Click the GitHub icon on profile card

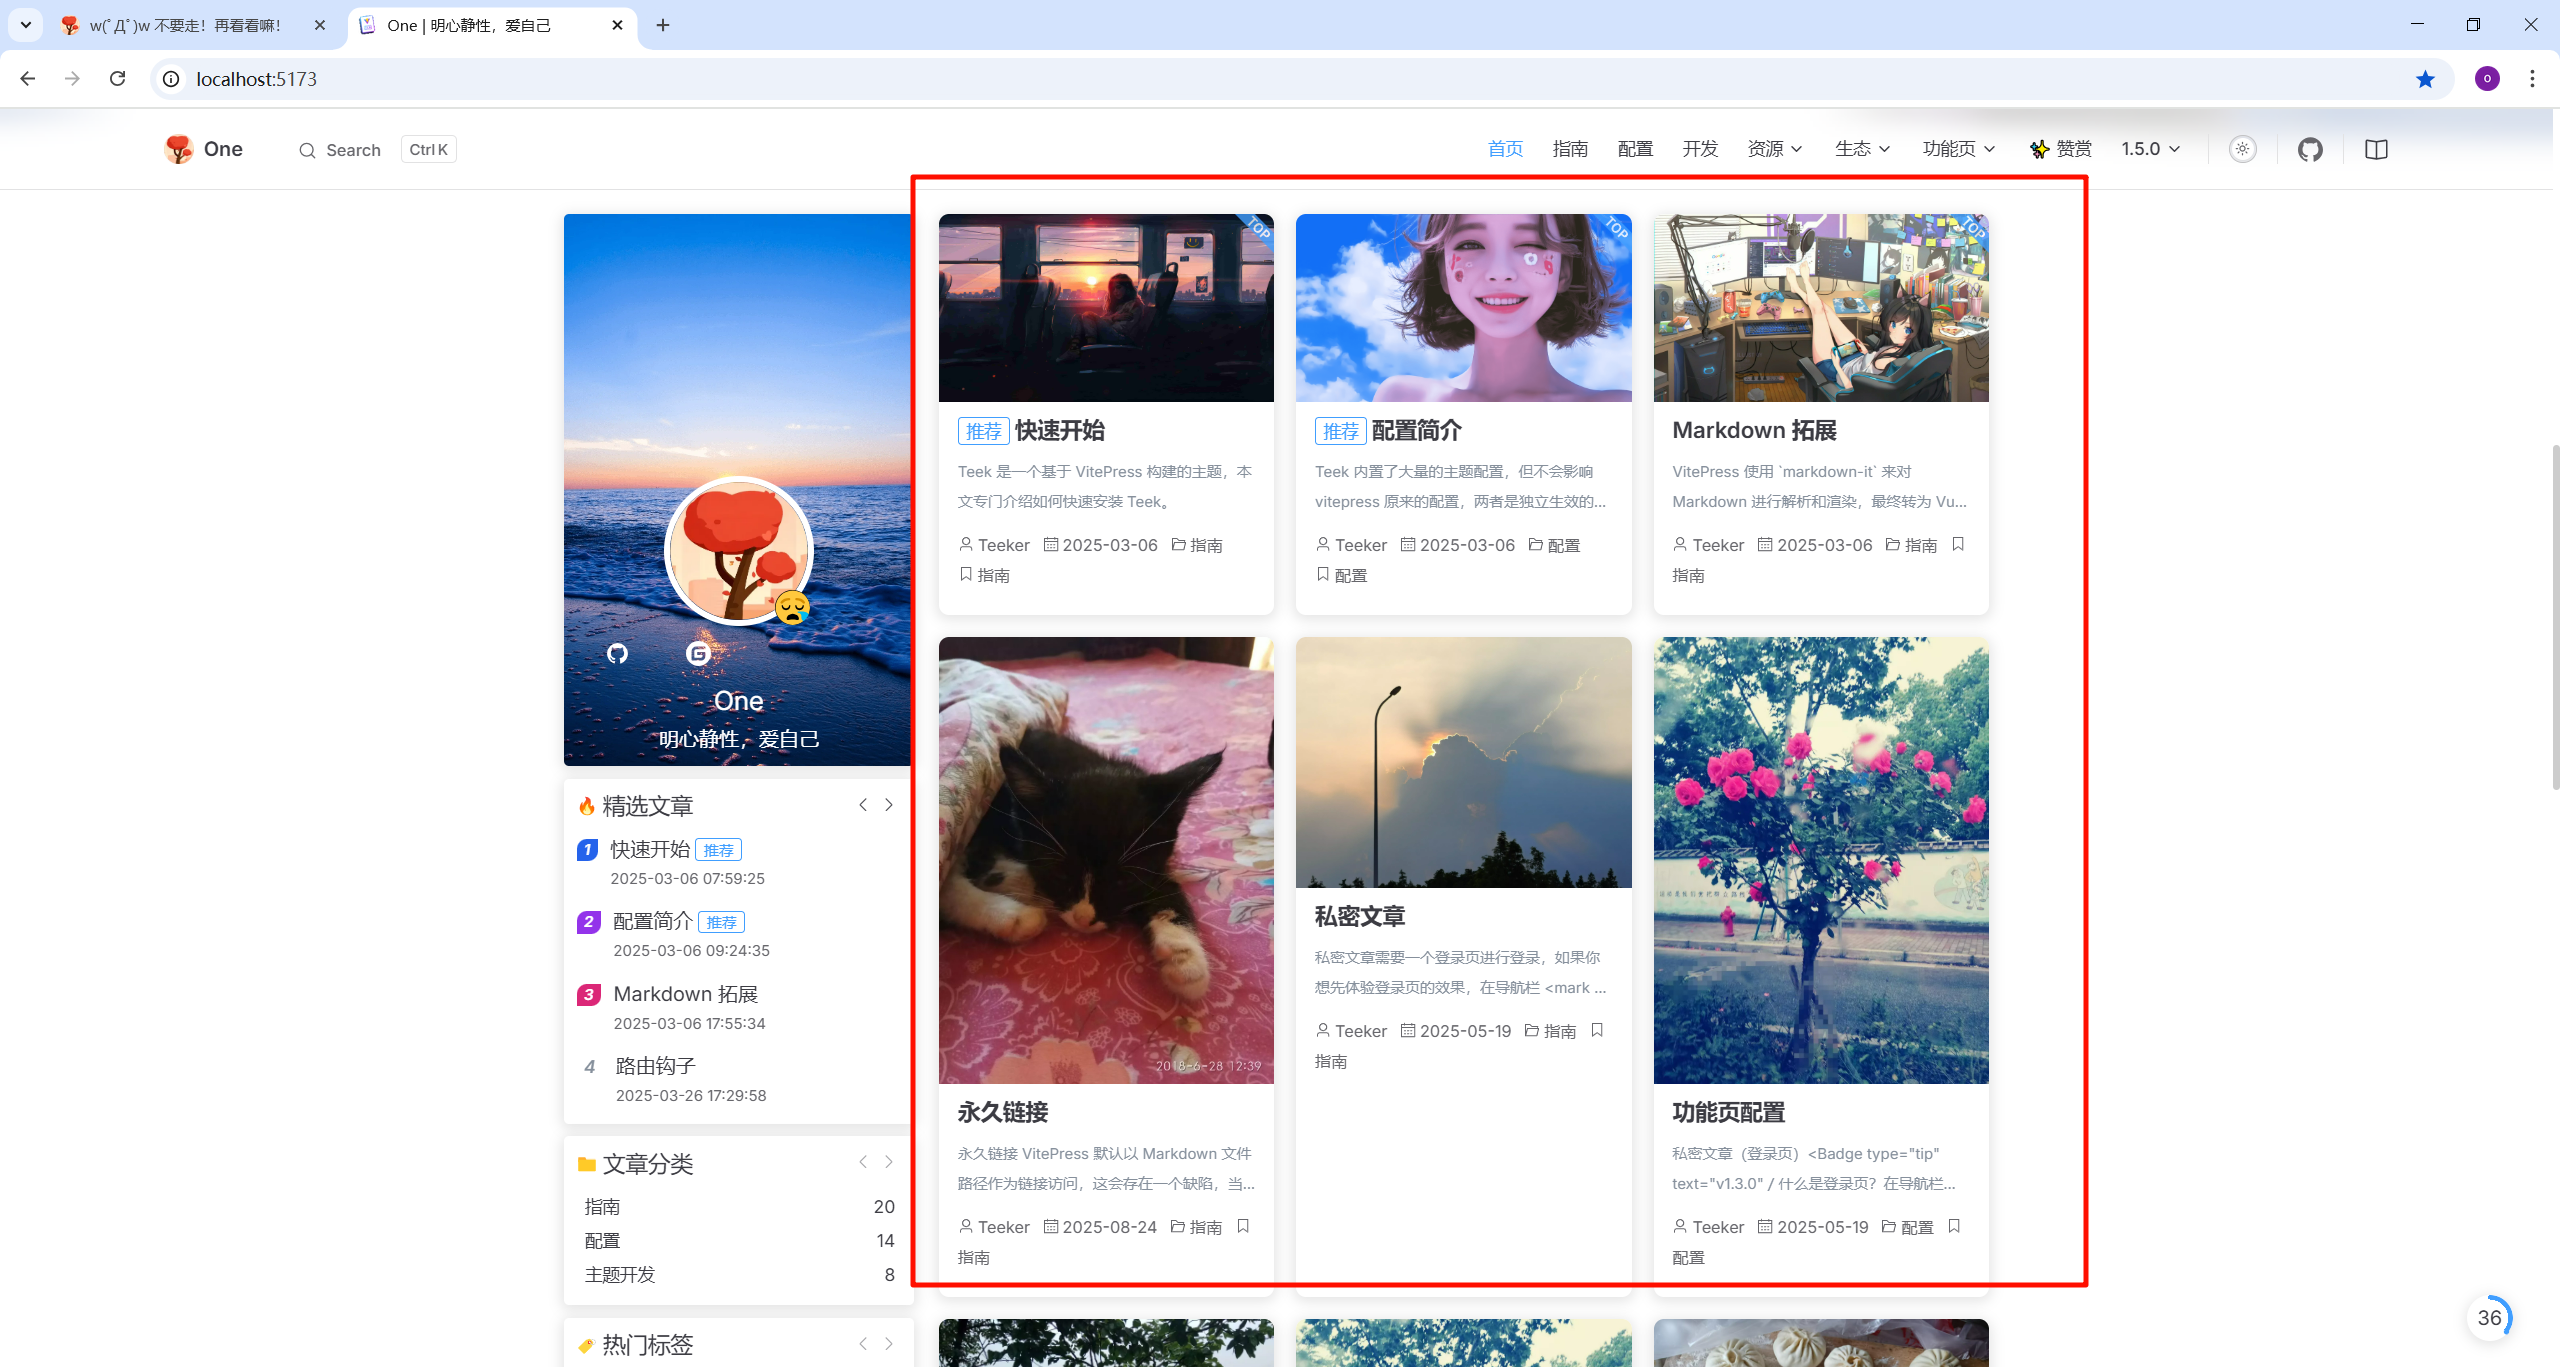tap(617, 653)
